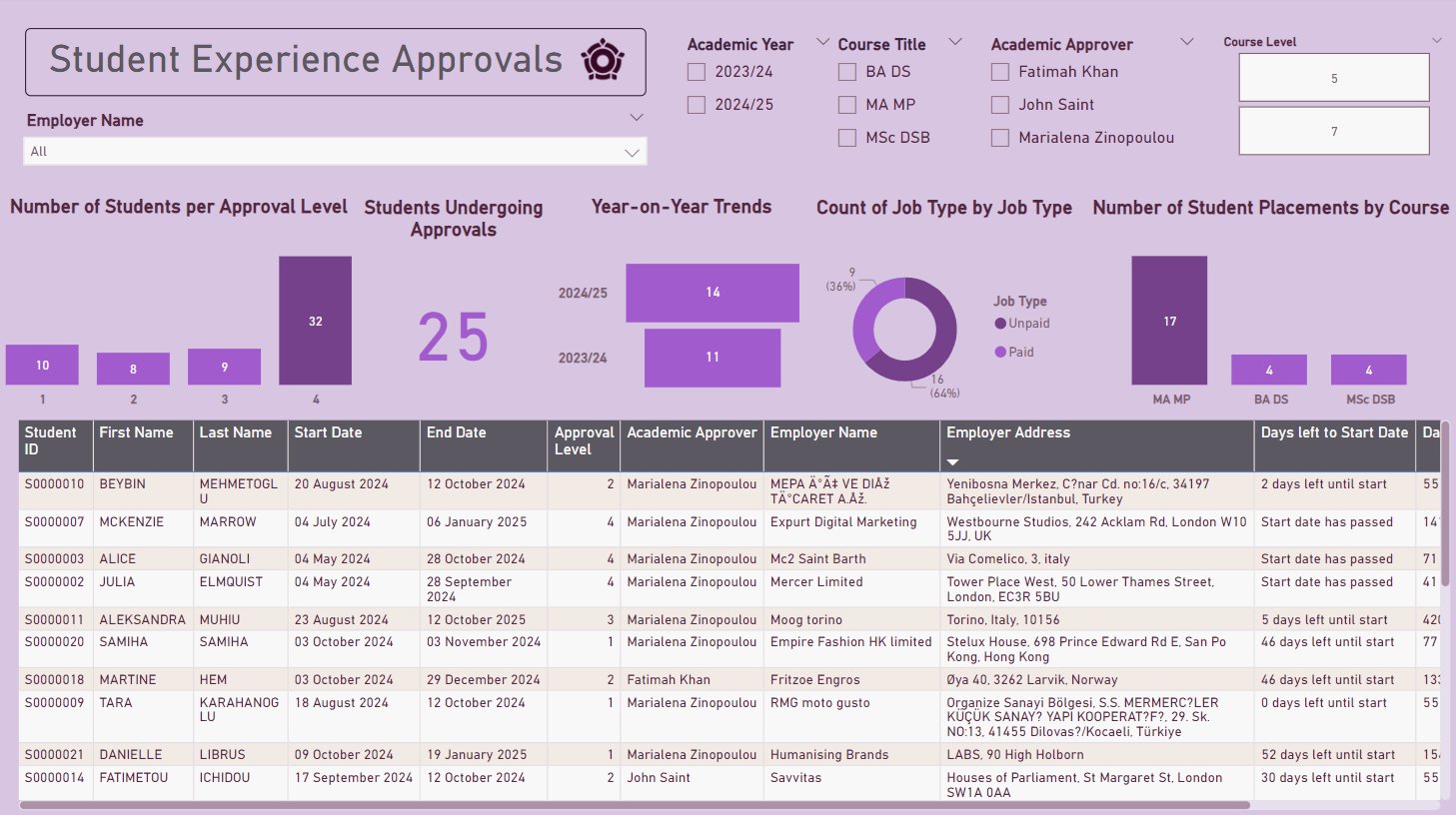Select approval level 3 bar showing 9
The width and height of the screenshot is (1456, 840).
224,367
